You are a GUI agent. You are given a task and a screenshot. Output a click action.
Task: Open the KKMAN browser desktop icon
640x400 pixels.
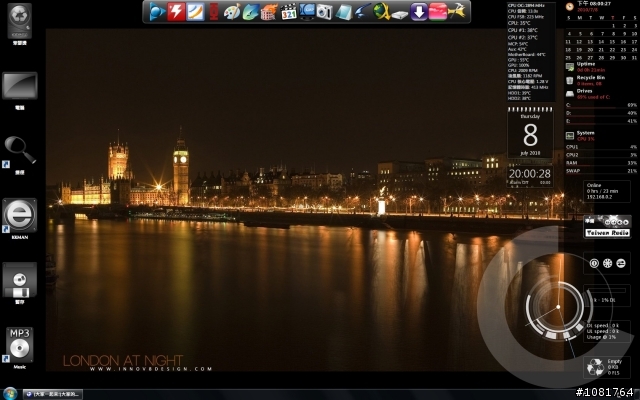(x=21, y=215)
